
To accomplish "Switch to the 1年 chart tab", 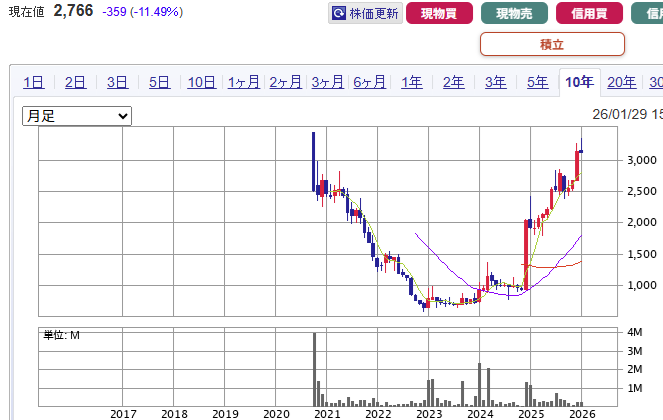I will pos(411,83).
